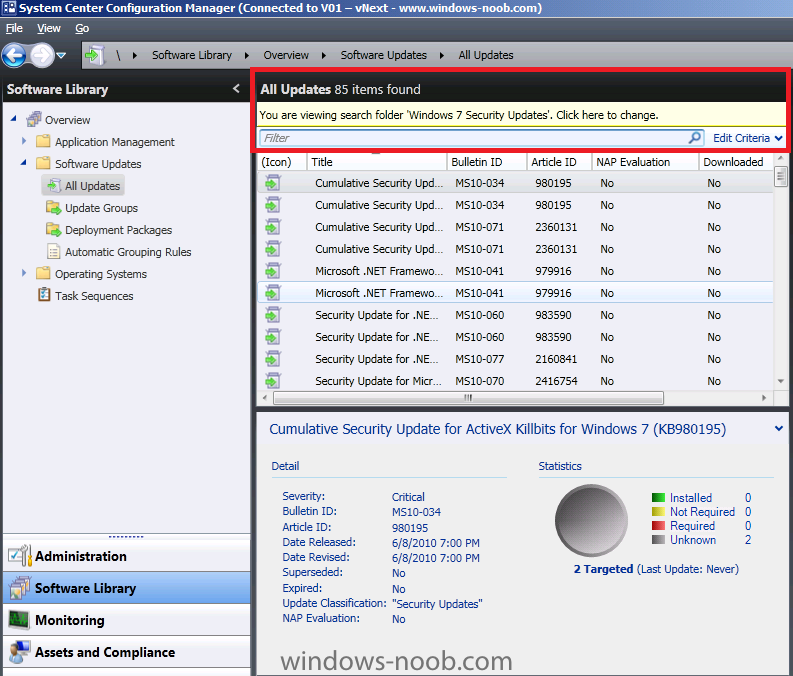The height and width of the screenshot is (676, 793).
Task: Select Task Sequences in the tree
Action: pyautogui.click(x=94, y=296)
